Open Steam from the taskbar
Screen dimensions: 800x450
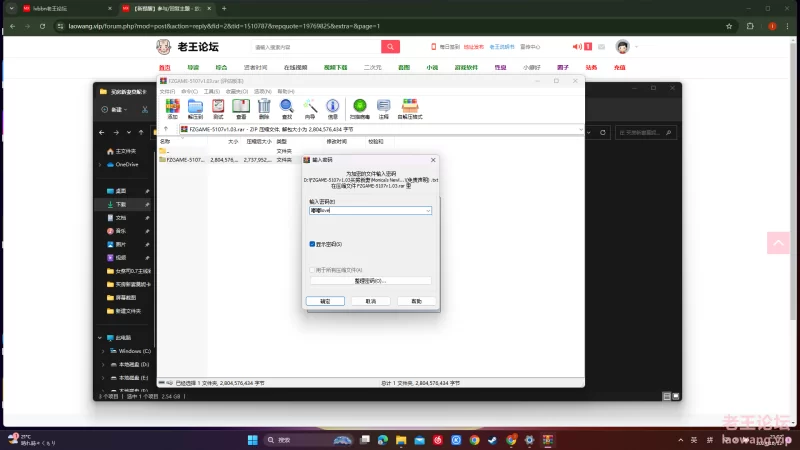pos(492,440)
